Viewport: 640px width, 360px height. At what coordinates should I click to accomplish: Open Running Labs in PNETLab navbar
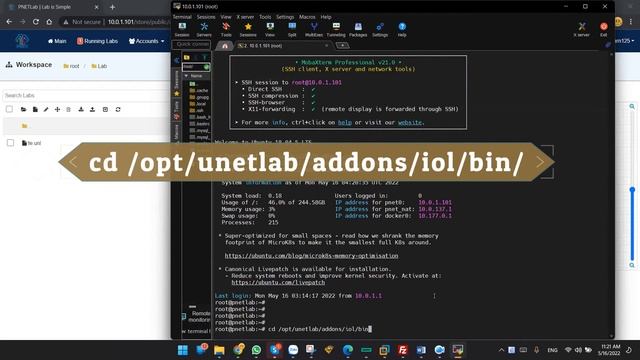pyautogui.click(x=98, y=41)
